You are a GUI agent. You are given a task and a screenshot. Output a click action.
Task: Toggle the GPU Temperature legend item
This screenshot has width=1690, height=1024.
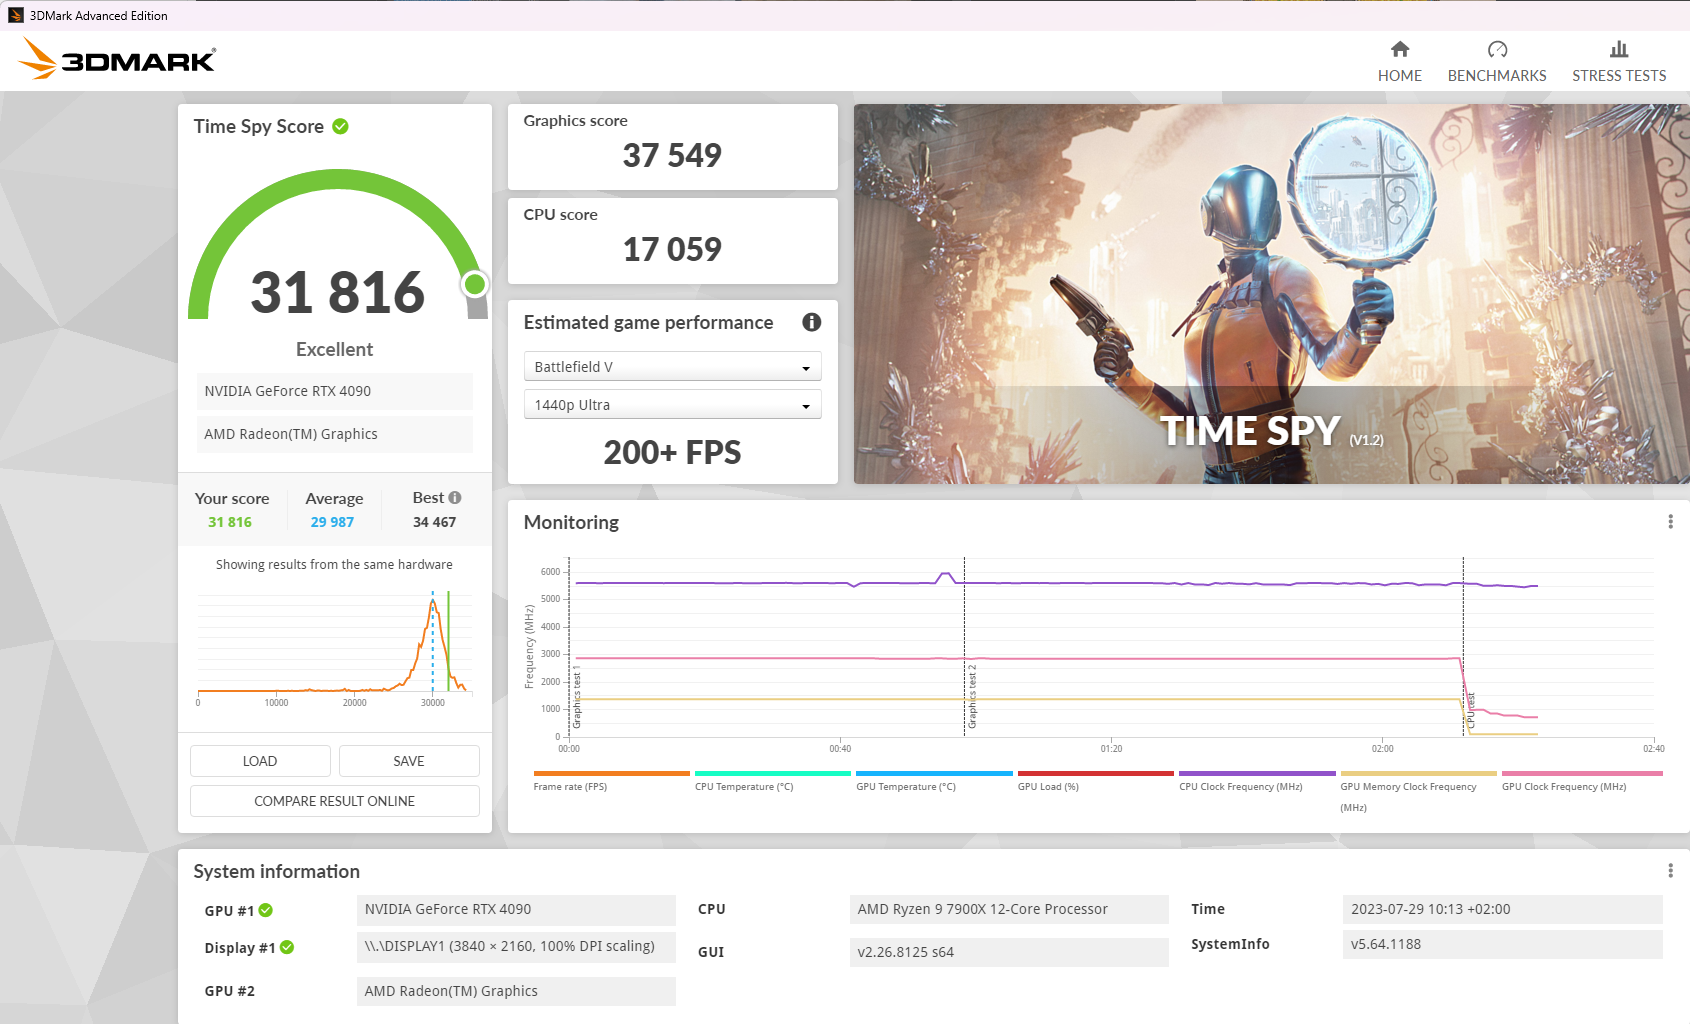934,781
